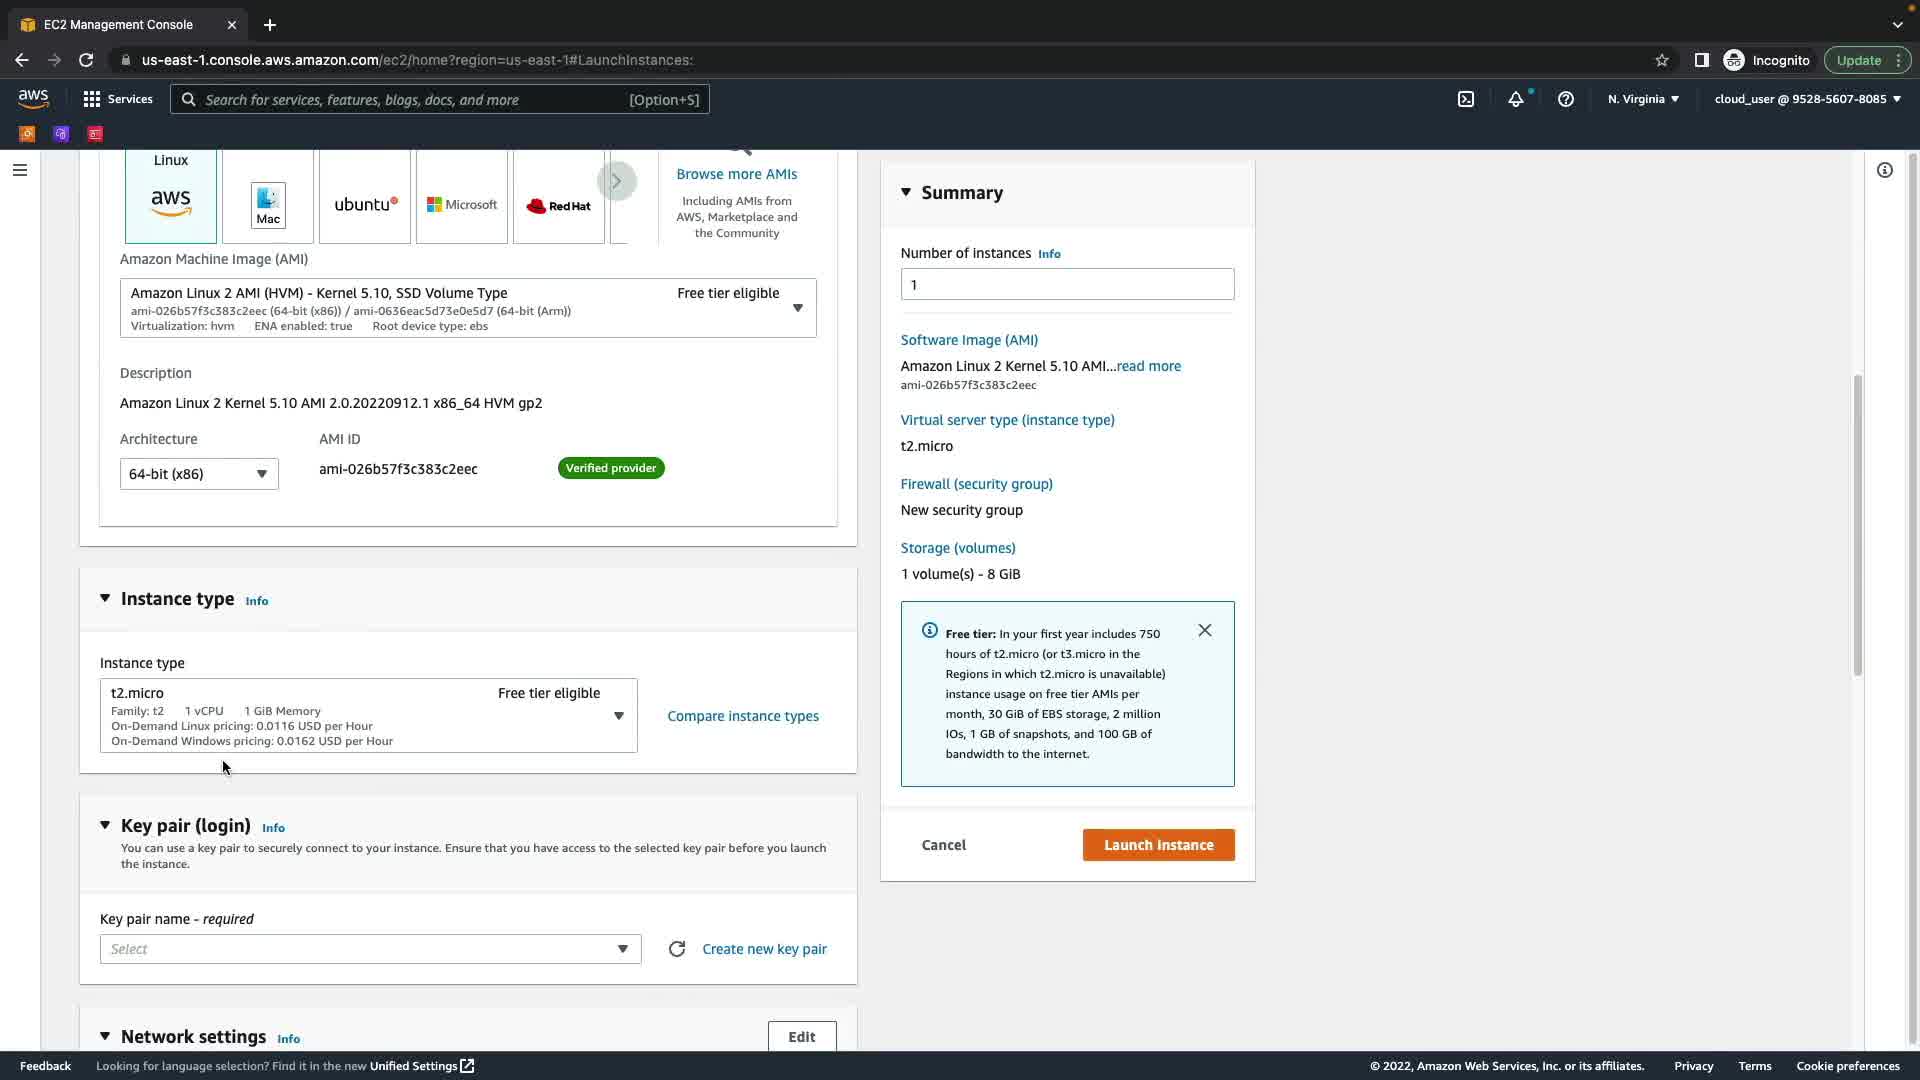Open the N. Virginia region menu
The image size is (1920, 1080).
[1643, 99]
